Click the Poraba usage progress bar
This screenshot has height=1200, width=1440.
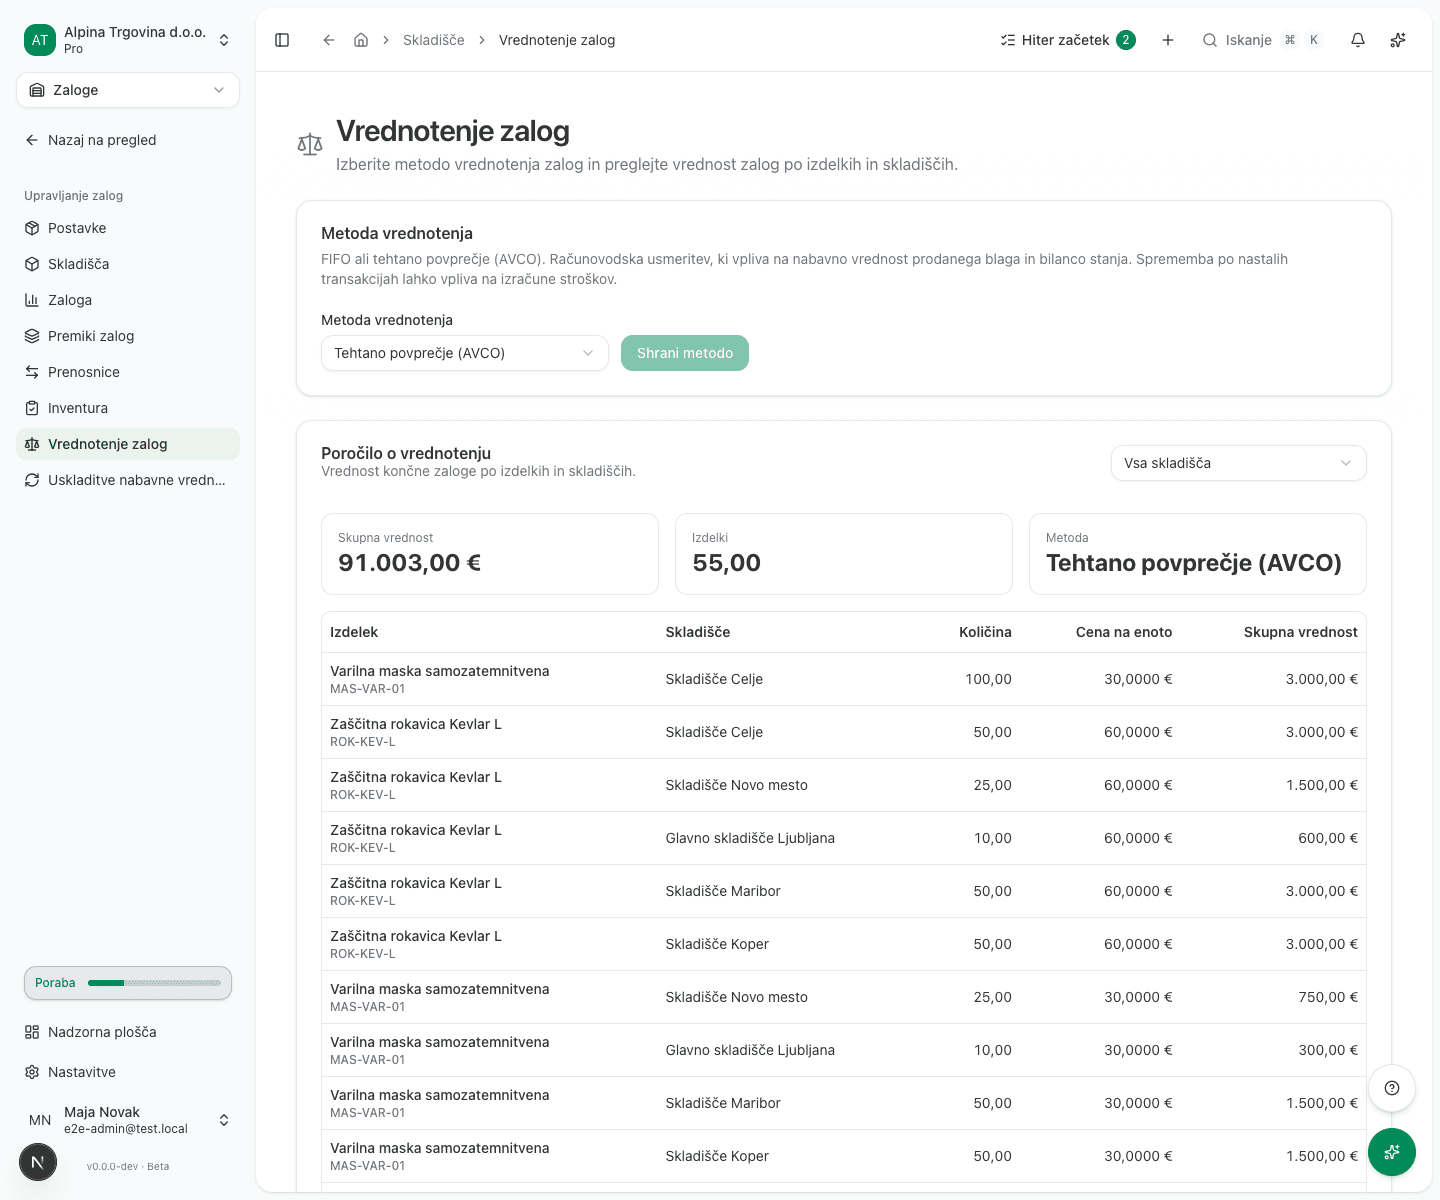click(128, 983)
